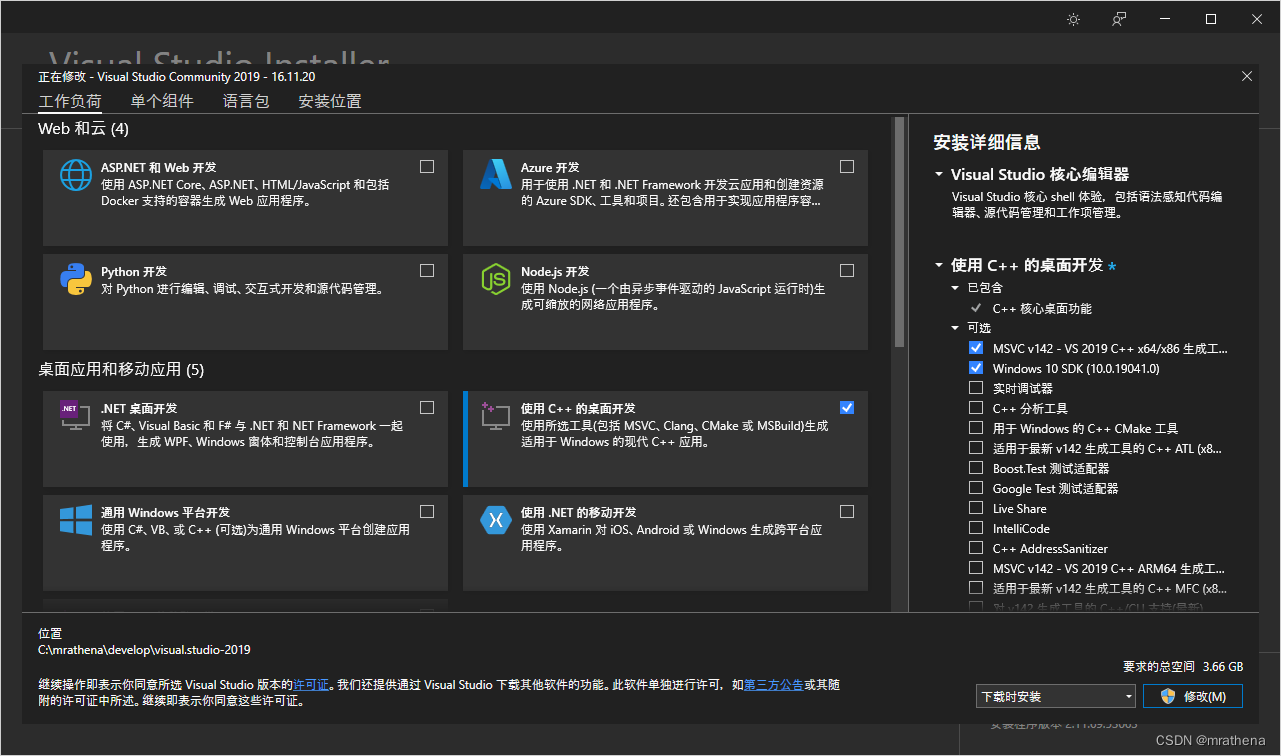The image size is (1281, 756).
Task: Click the 桌面应用和移动应用 (5) category heading
Action: (121, 370)
